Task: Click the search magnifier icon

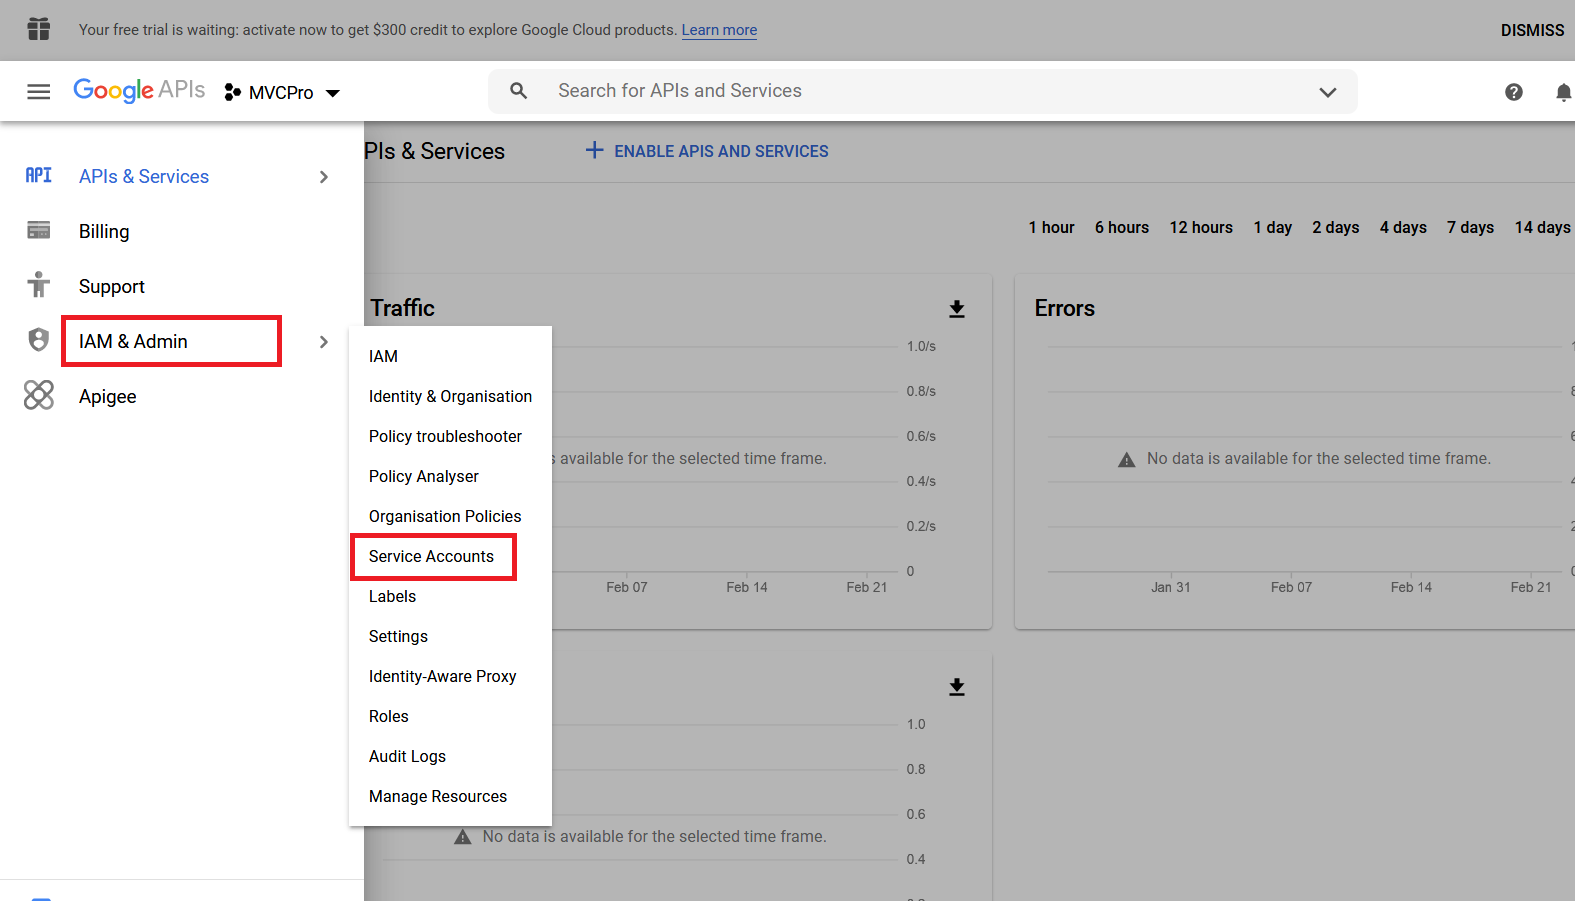Action: pyautogui.click(x=518, y=91)
